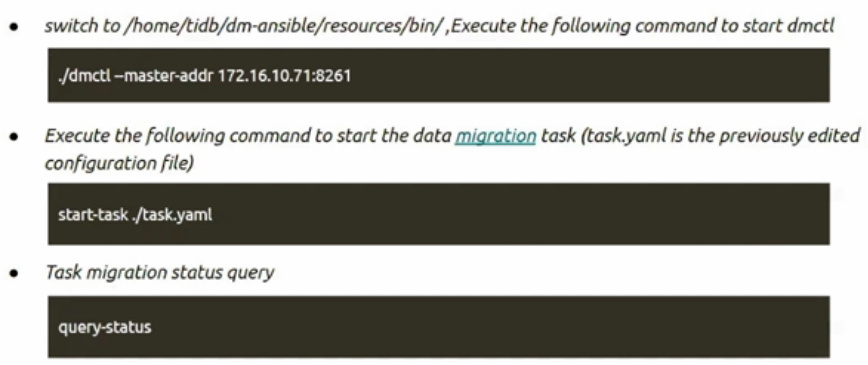Click the word dmctl ending the first instruction
868x365 pixels.
[x=810, y=27]
